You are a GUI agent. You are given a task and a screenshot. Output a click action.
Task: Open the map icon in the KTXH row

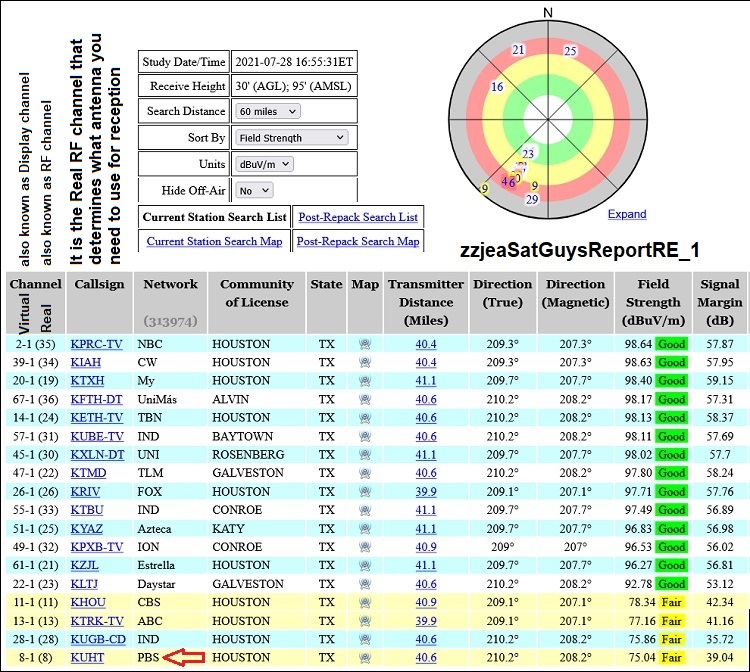pyautogui.click(x=365, y=381)
